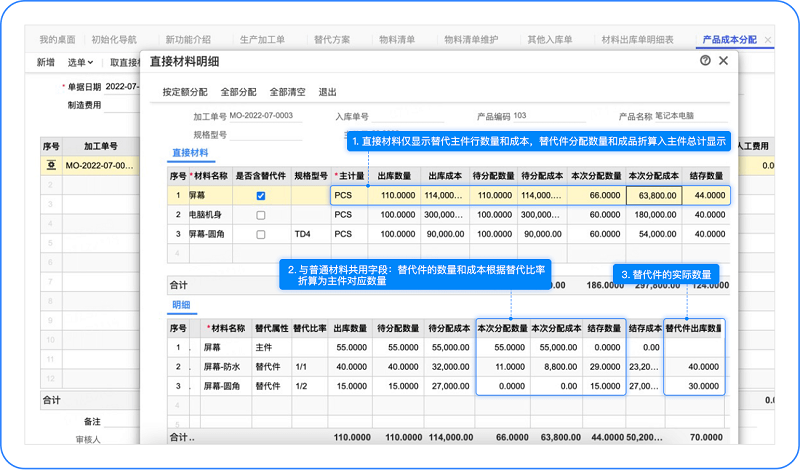800x470 pixels.
Task: Click 待分配成本 cell 27,000.00
Action: point(449,386)
